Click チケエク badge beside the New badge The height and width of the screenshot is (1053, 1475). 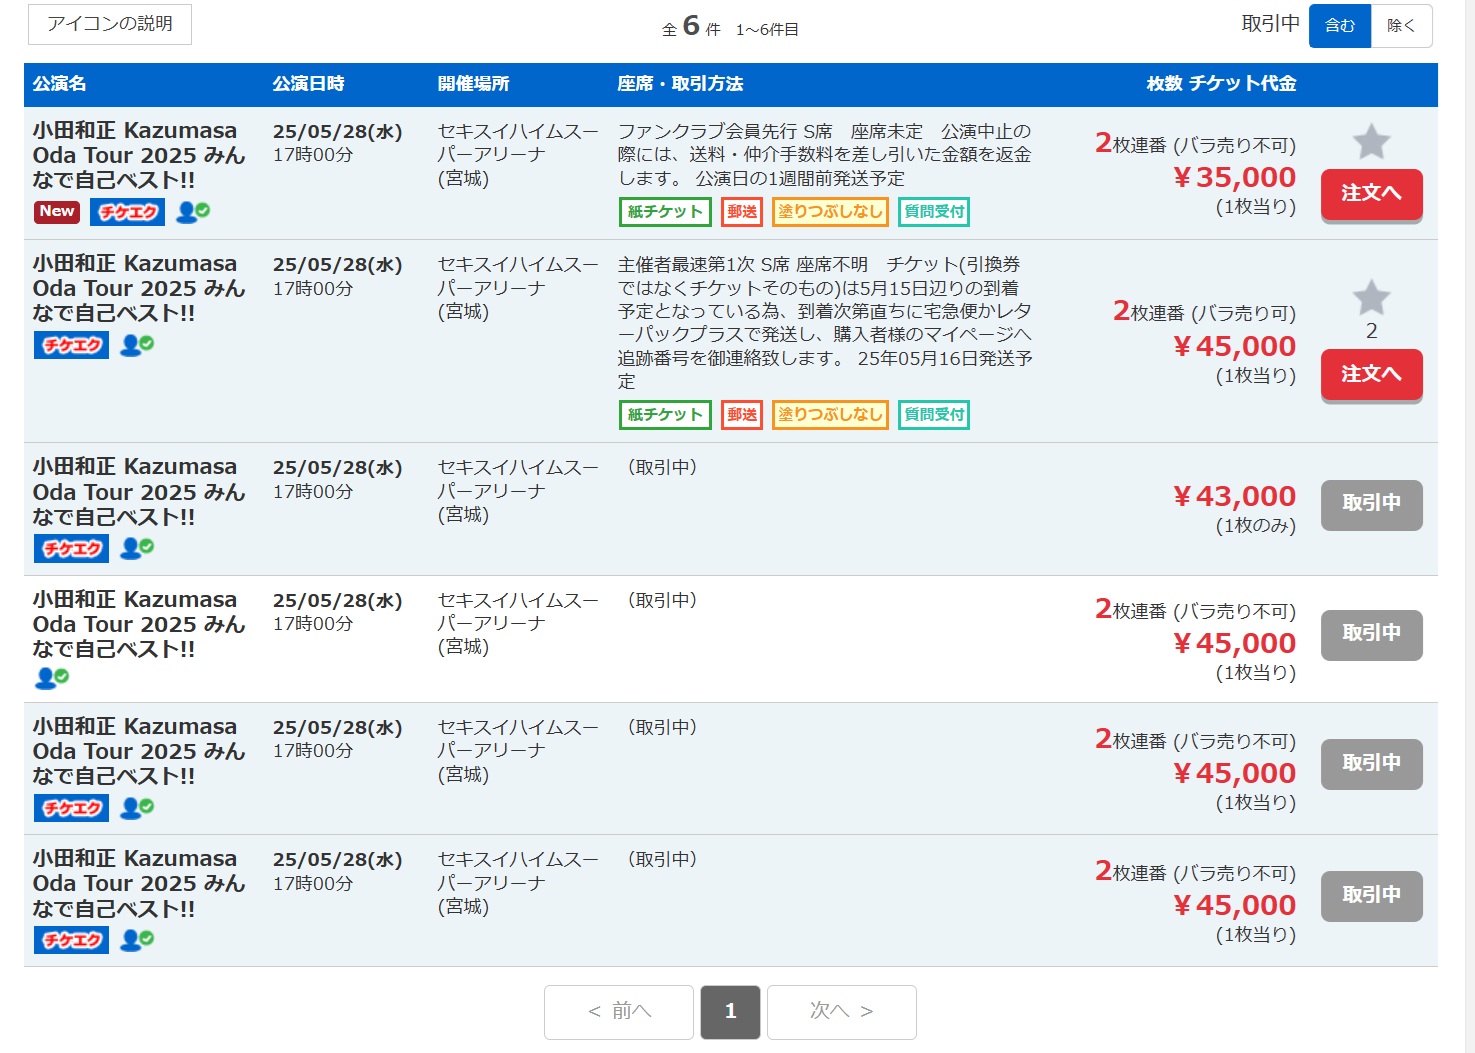[128, 211]
